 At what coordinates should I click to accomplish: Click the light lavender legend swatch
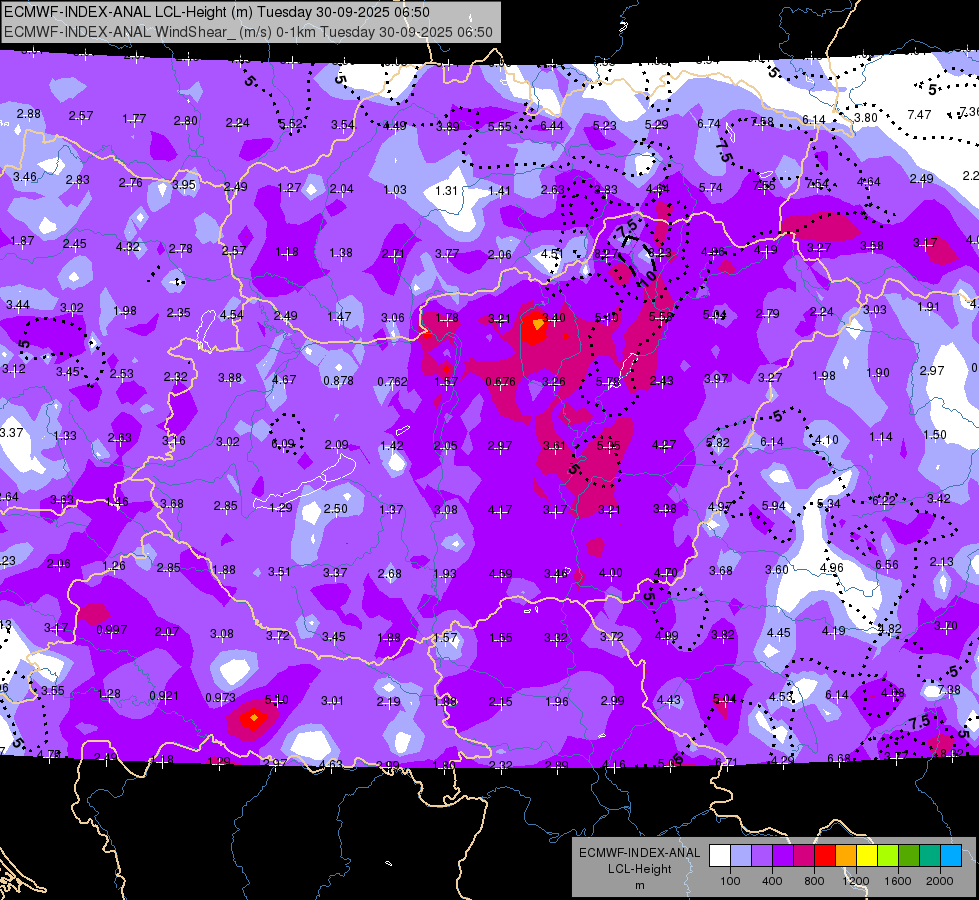741,856
